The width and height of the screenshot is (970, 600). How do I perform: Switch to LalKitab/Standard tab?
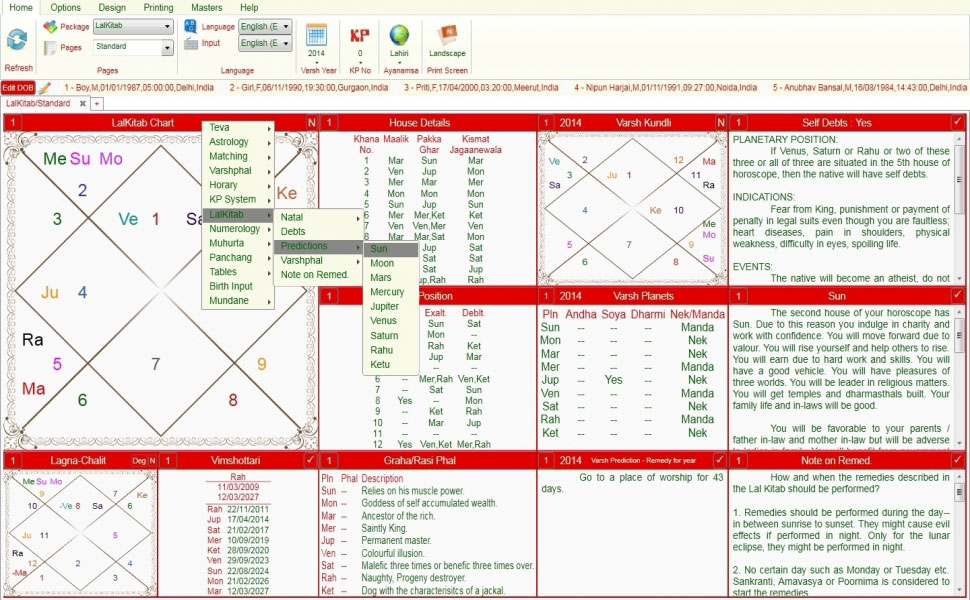click(x=38, y=103)
